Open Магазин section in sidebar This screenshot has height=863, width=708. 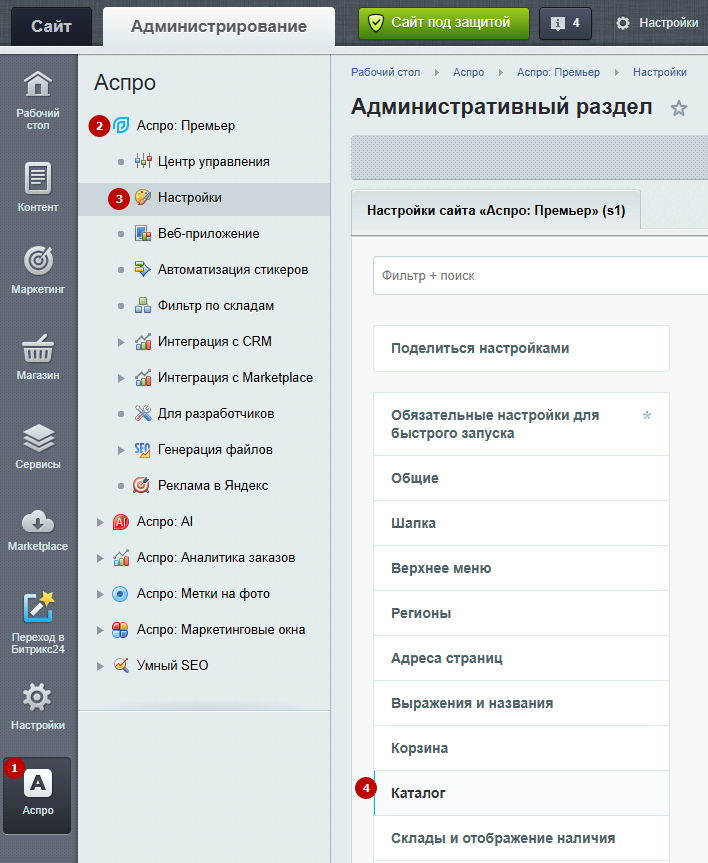pos(37,358)
